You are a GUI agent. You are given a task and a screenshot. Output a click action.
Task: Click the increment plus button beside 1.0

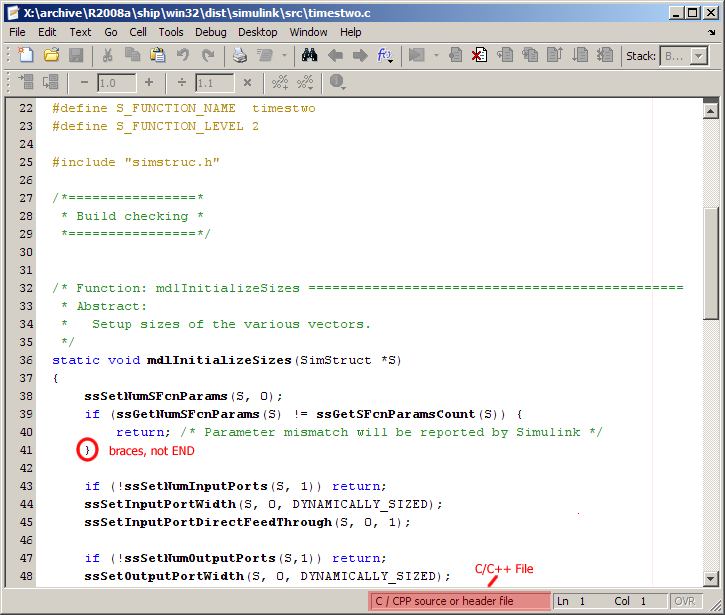pyautogui.click(x=149, y=83)
